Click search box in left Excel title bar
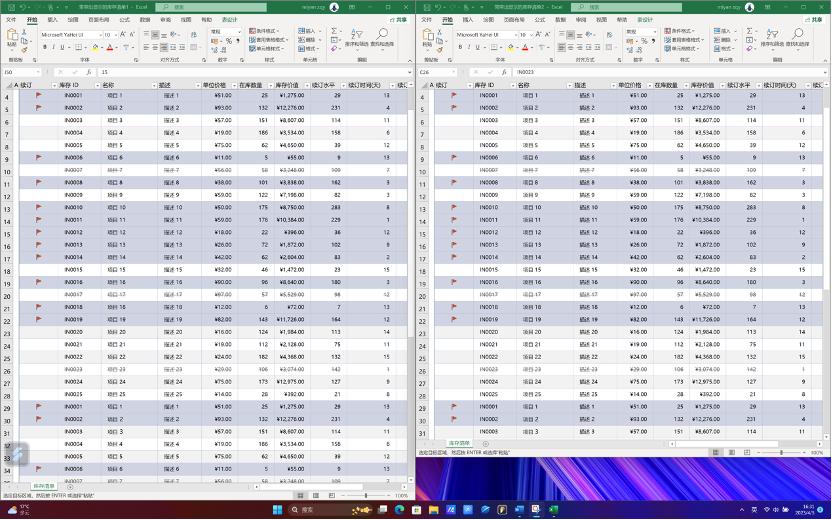 [211, 7]
